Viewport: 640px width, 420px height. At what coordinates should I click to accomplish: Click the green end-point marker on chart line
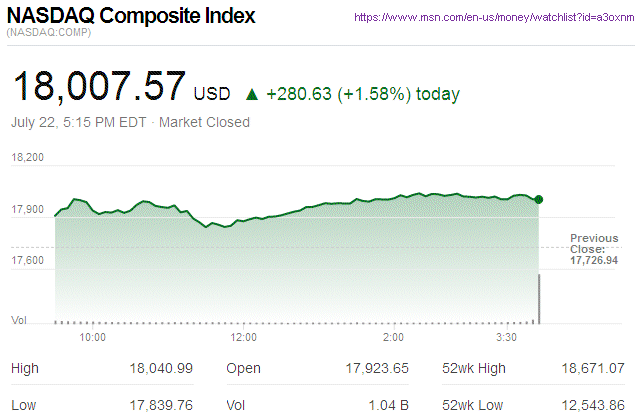pos(539,200)
